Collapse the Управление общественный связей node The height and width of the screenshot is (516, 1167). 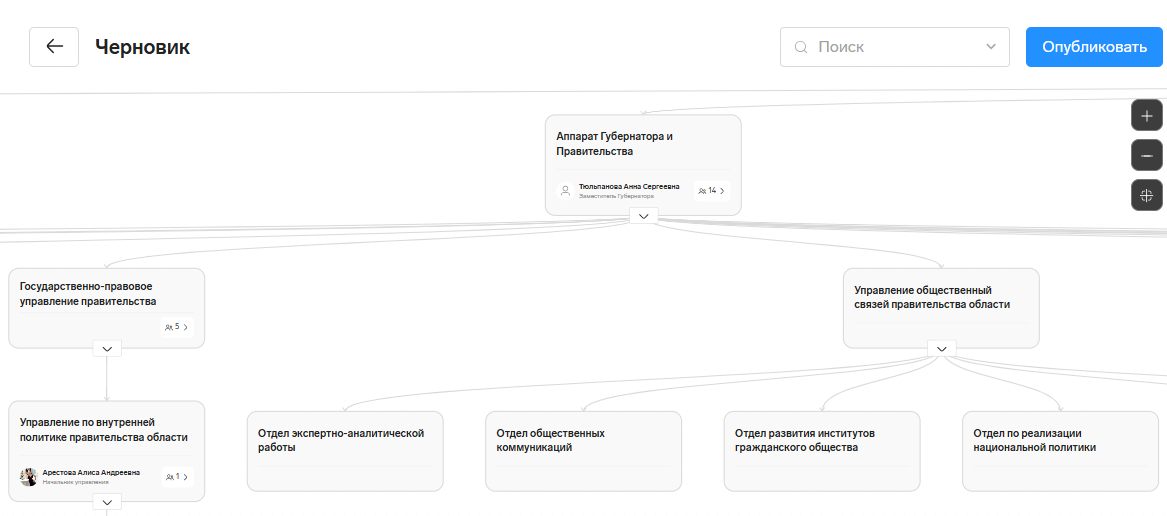click(941, 348)
